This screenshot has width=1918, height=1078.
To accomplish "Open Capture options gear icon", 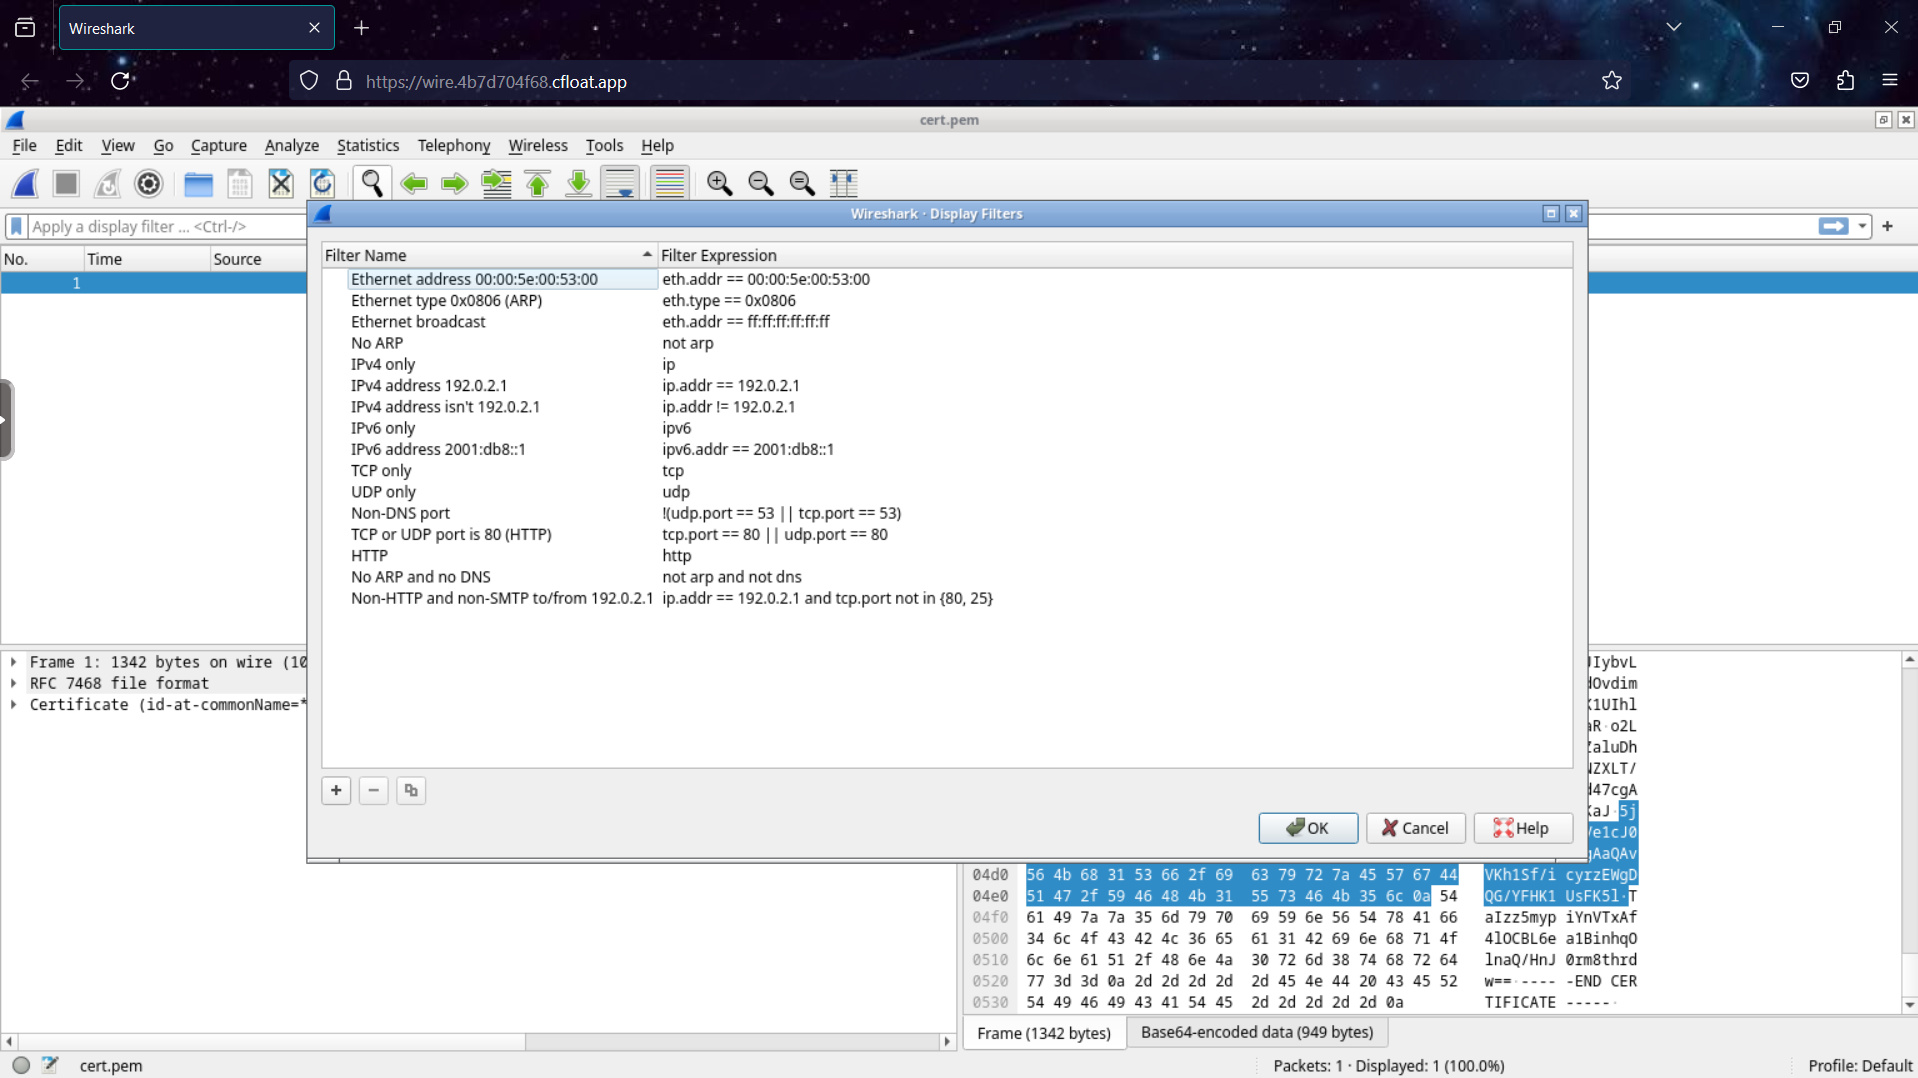I will point(148,183).
